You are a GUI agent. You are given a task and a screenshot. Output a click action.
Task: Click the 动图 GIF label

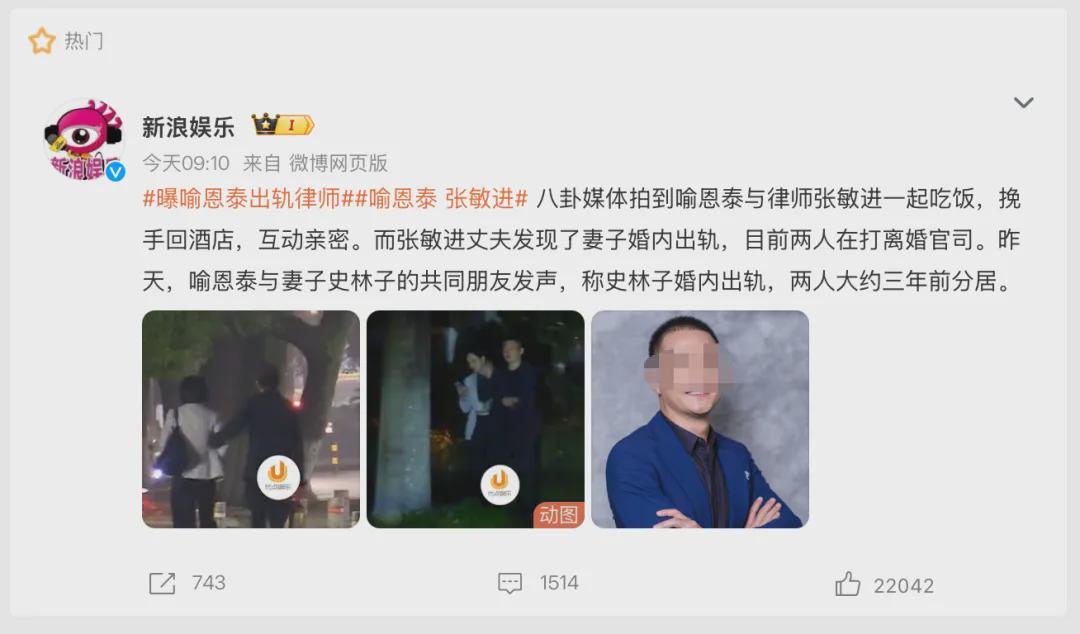point(559,515)
